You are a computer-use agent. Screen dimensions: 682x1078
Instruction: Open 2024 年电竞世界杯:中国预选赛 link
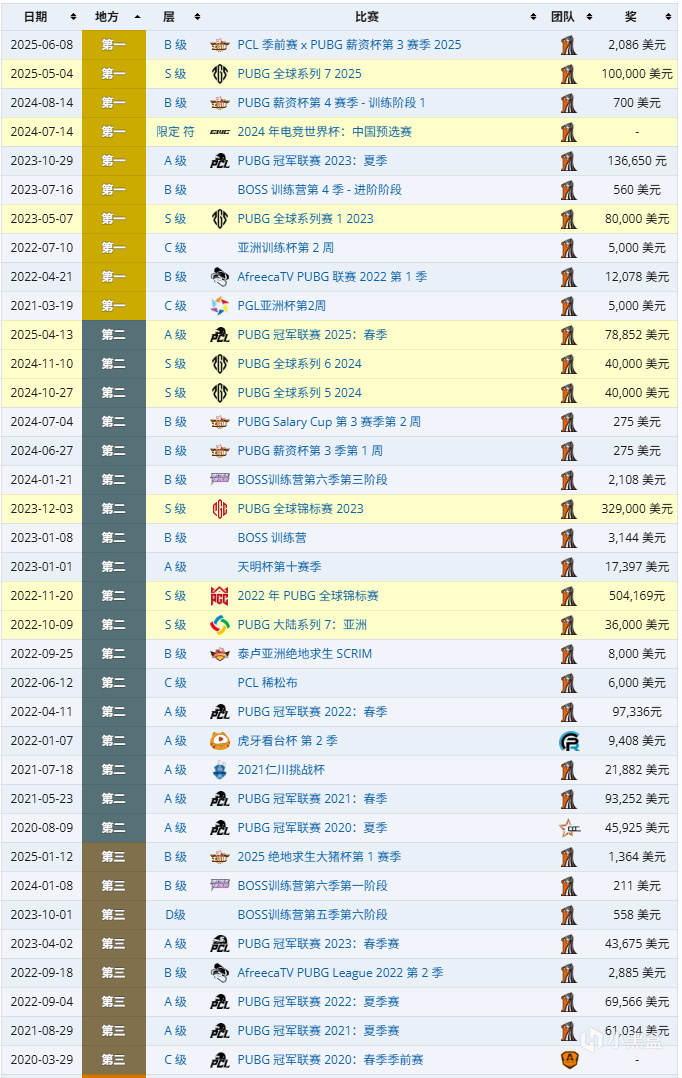tap(324, 131)
